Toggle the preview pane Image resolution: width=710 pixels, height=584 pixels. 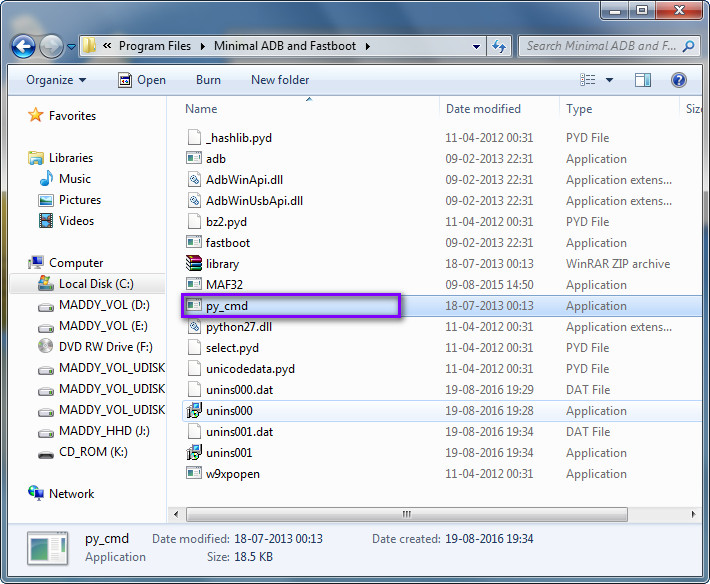(643, 80)
